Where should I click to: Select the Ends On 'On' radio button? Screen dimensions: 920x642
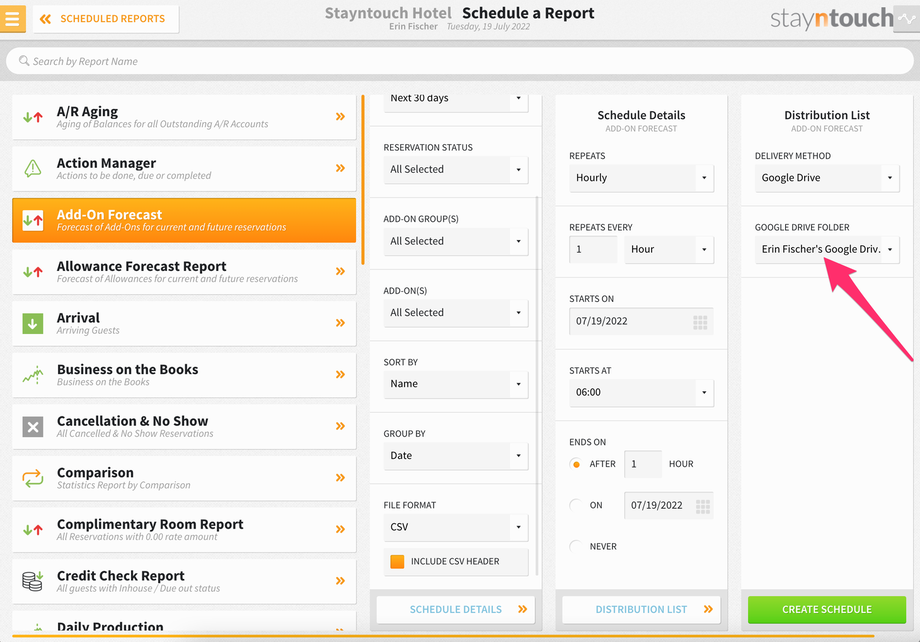click(x=576, y=505)
